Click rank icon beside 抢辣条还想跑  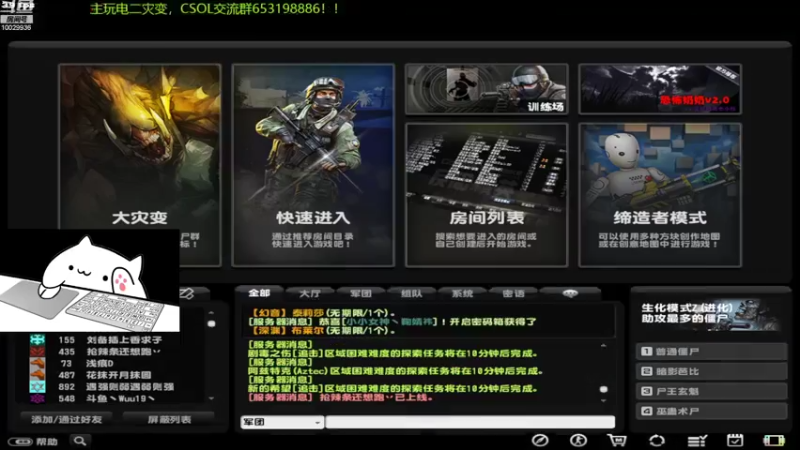pyautogui.click(x=37, y=352)
